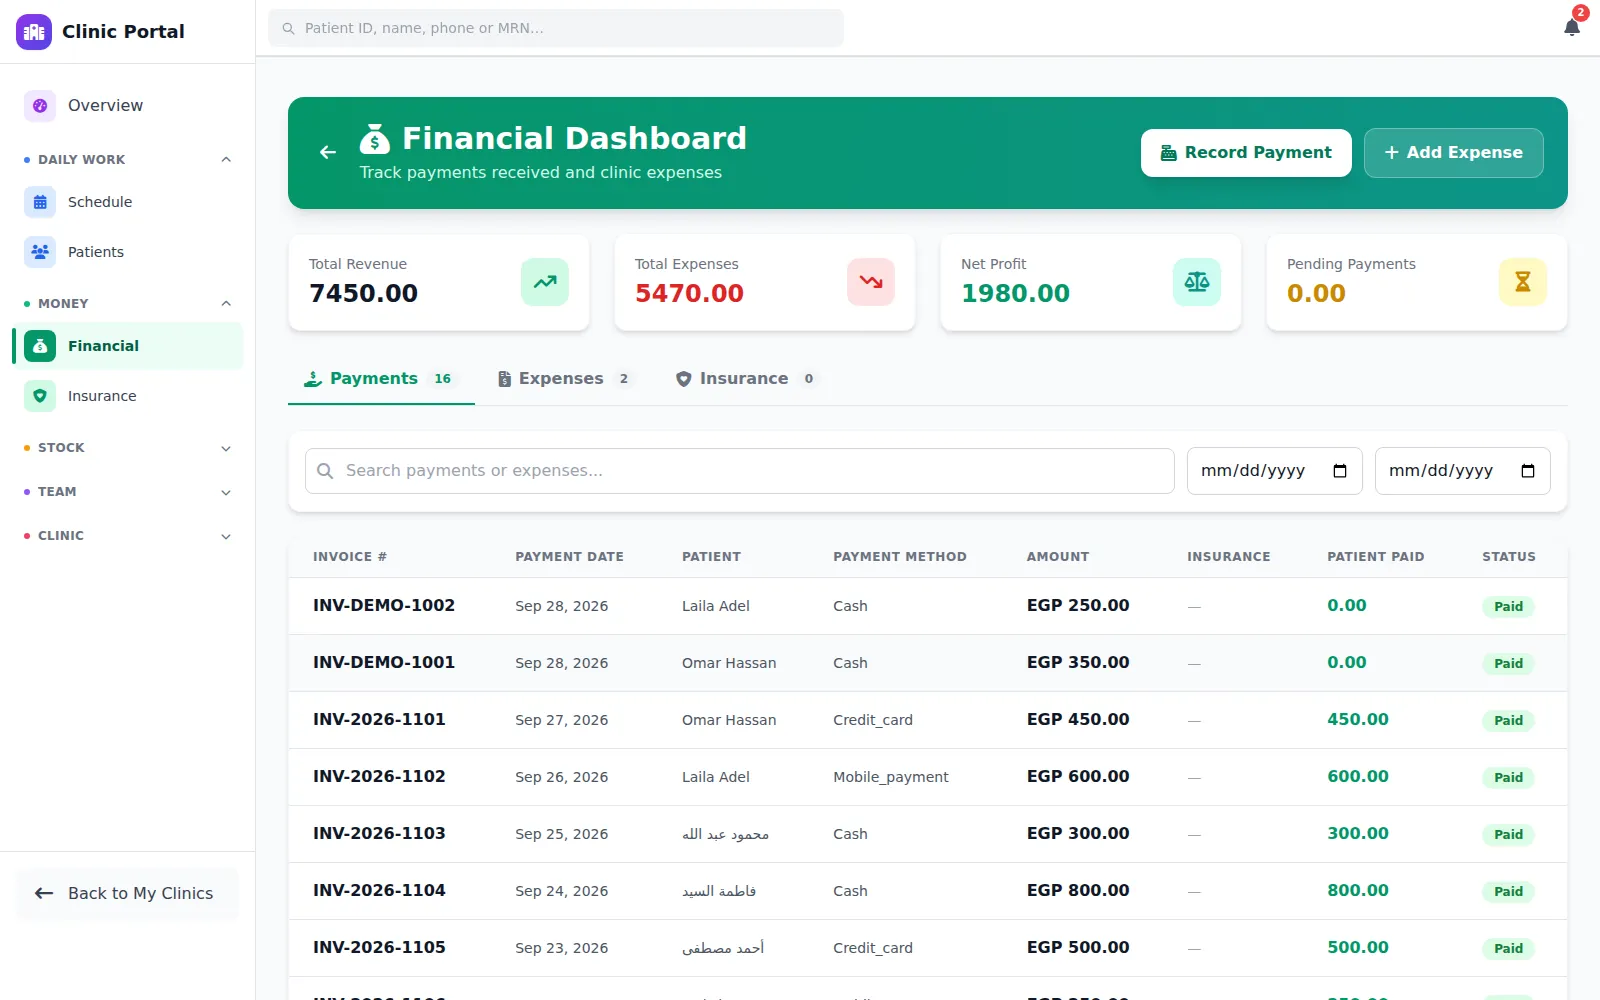The height and width of the screenshot is (1000, 1600).
Task: Click the Paid status badge for INV-2026-1104
Action: (1508, 891)
